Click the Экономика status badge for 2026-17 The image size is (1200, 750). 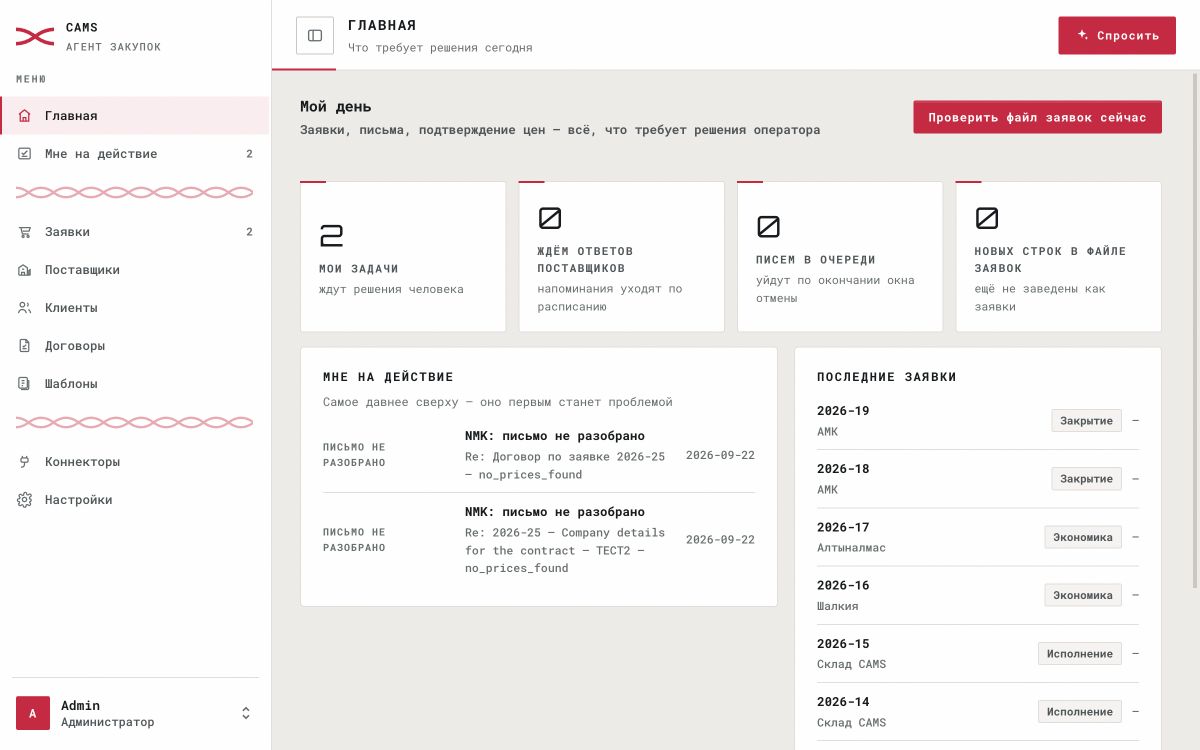coord(1083,537)
